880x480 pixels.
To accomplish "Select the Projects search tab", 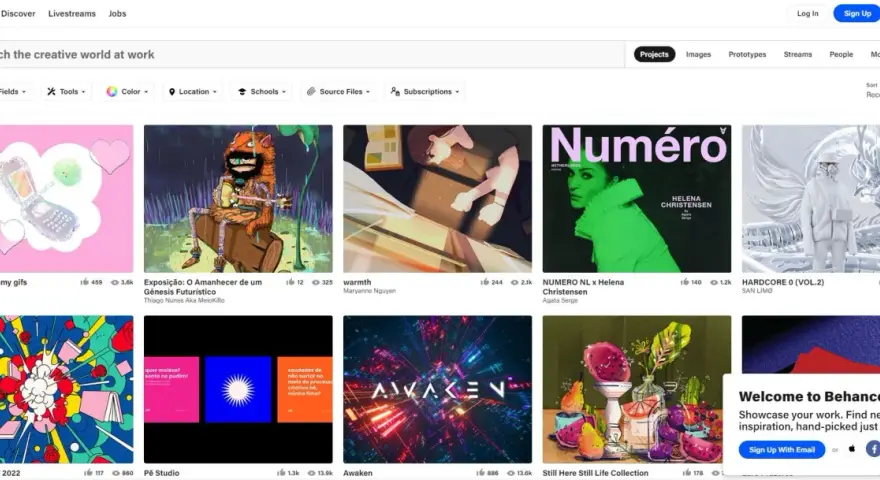I will coord(654,54).
